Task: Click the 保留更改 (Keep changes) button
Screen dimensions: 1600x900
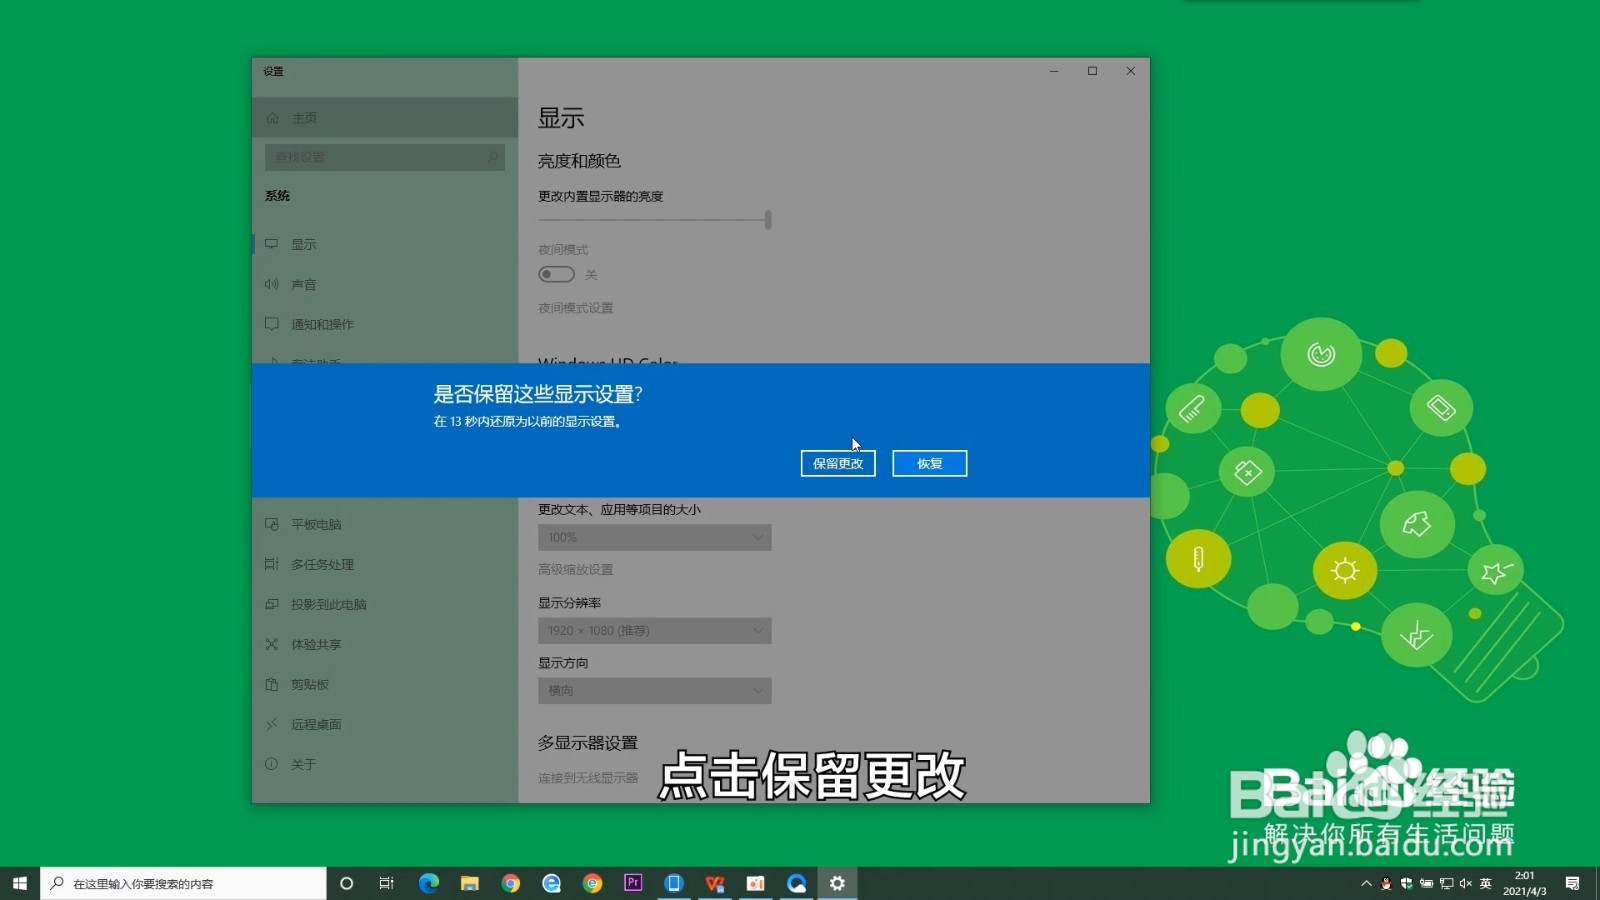Action: (x=838, y=463)
